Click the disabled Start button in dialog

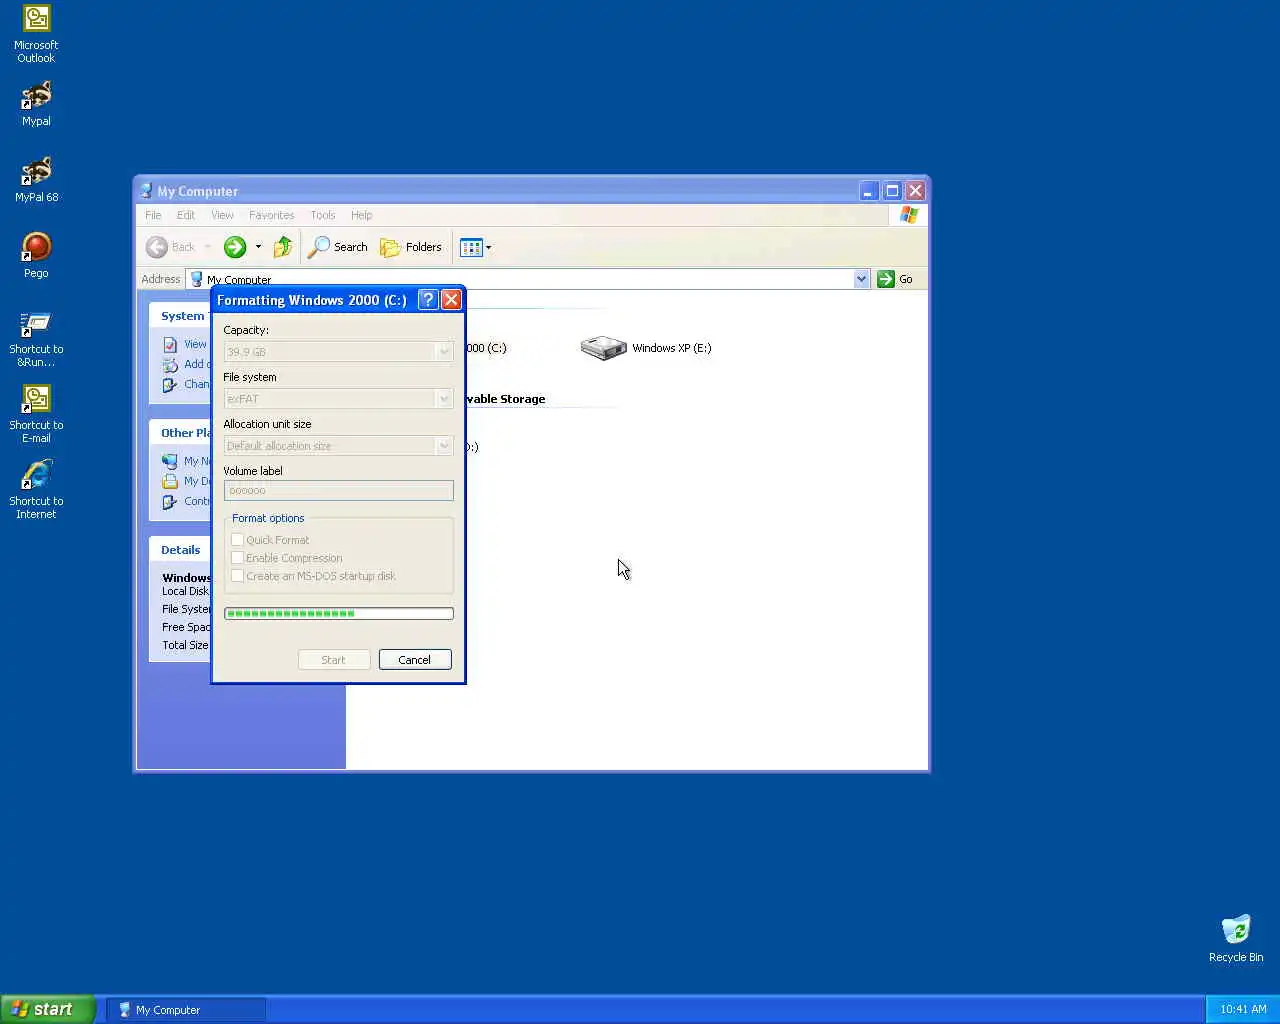[334, 660]
